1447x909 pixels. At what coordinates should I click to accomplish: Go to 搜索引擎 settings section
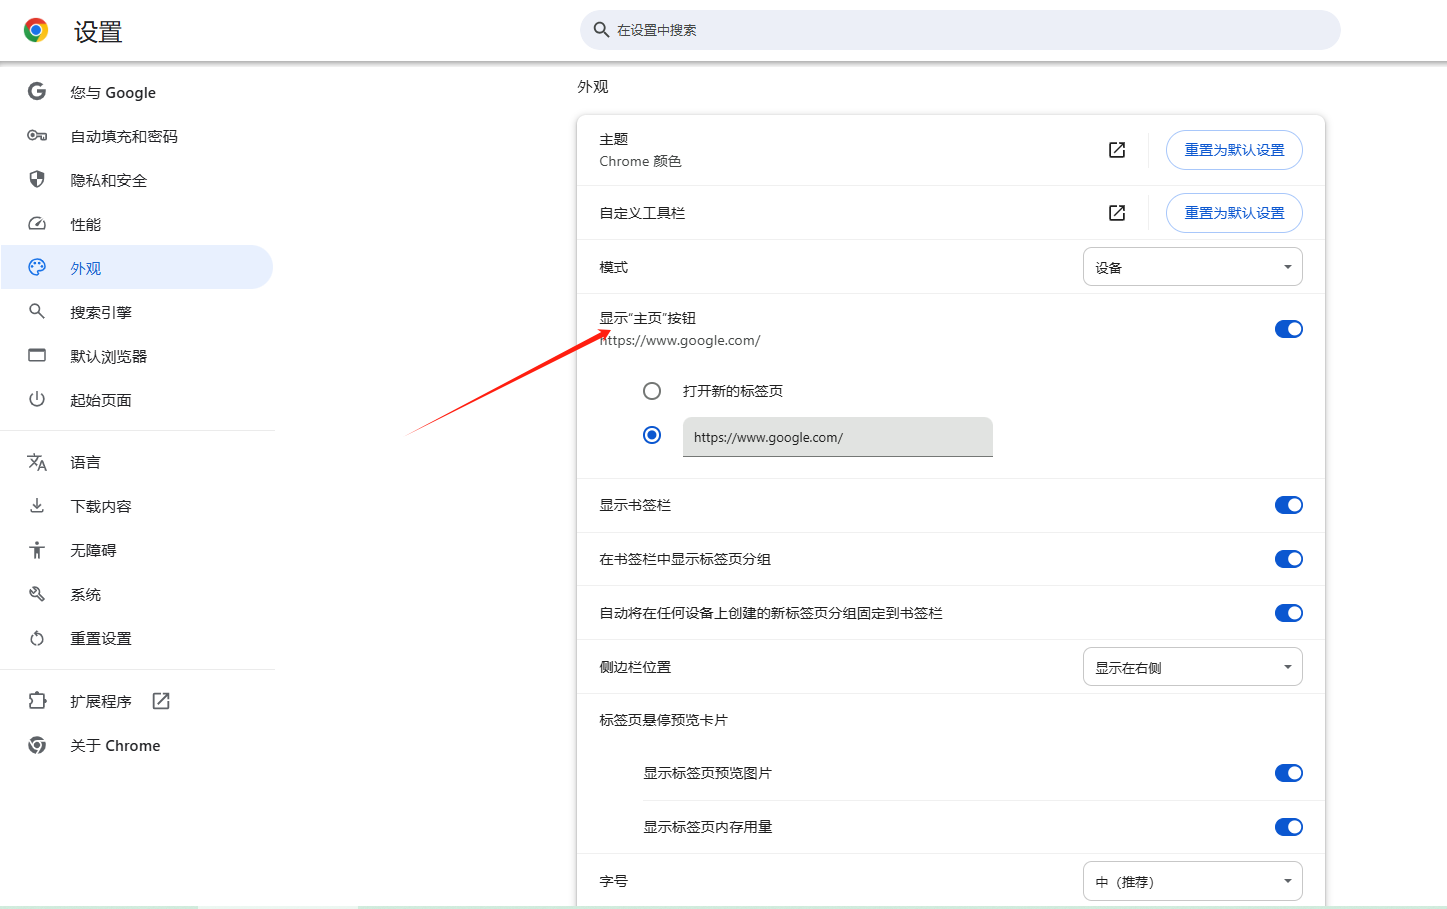(136, 312)
